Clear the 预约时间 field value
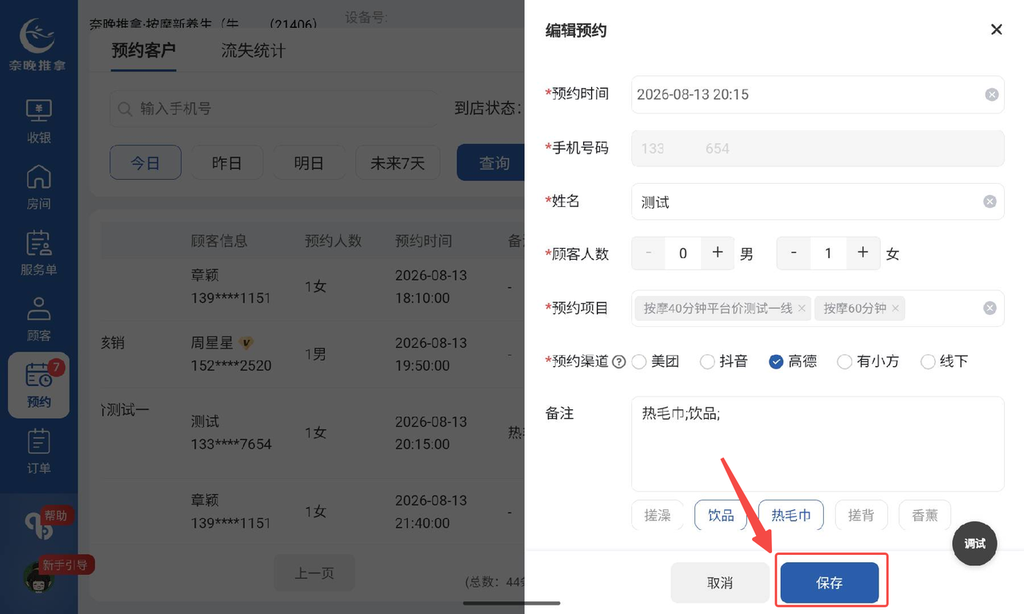 click(991, 95)
